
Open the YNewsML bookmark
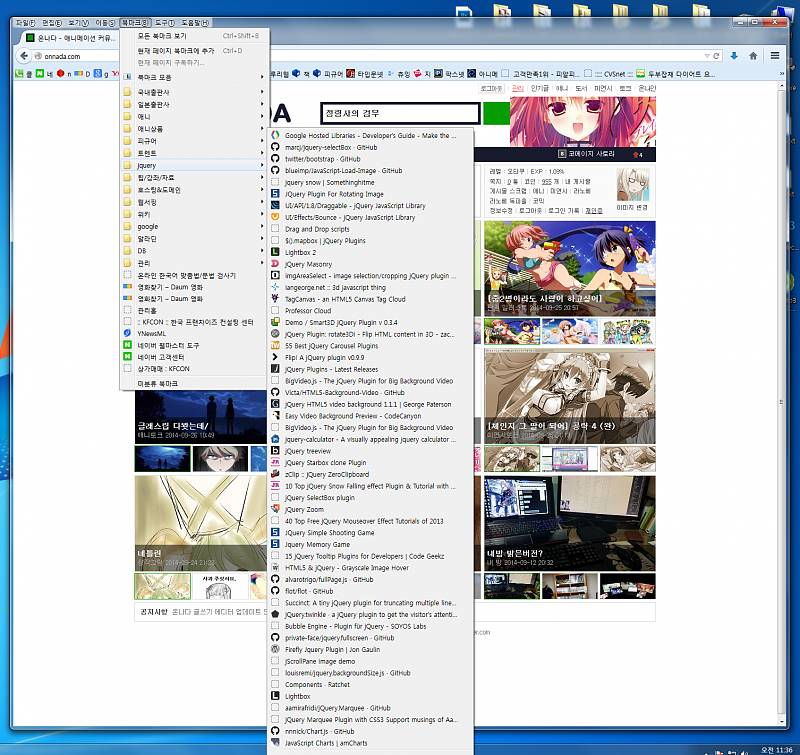point(152,333)
